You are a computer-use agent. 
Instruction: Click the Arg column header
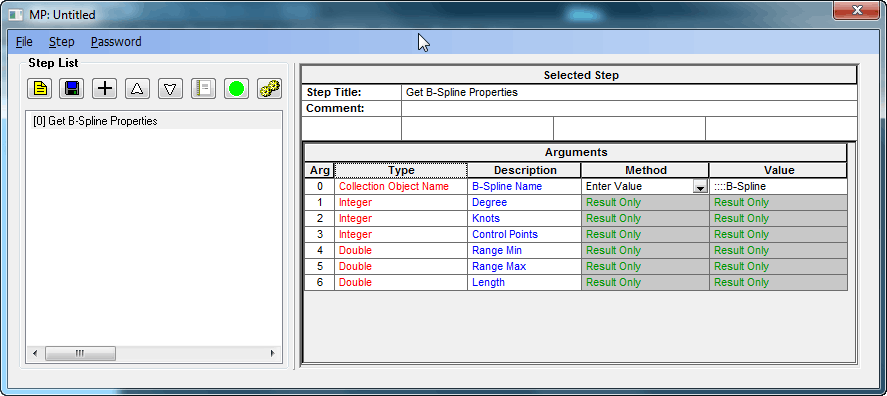(x=320, y=170)
